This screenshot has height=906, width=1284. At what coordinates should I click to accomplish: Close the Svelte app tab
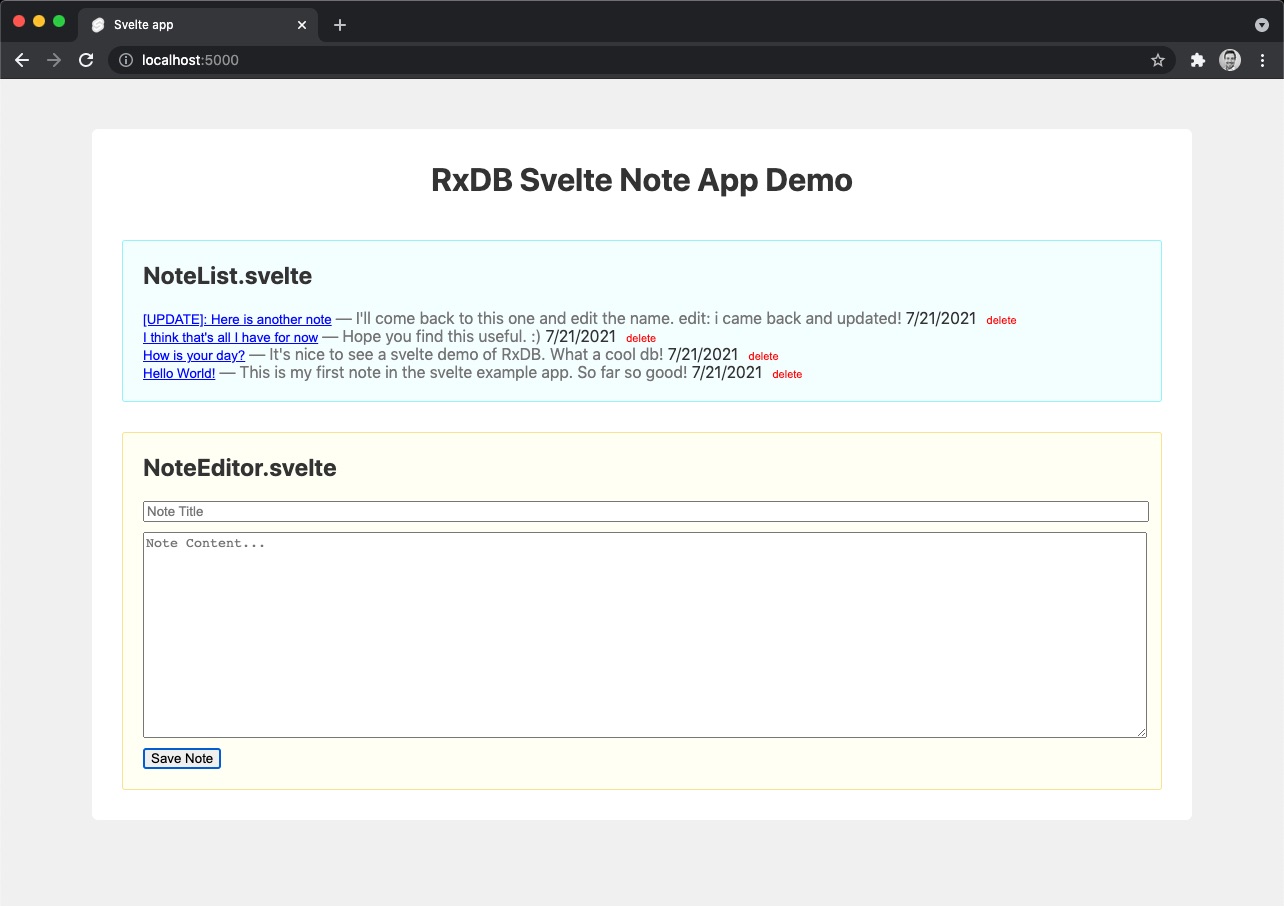click(x=302, y=25)
